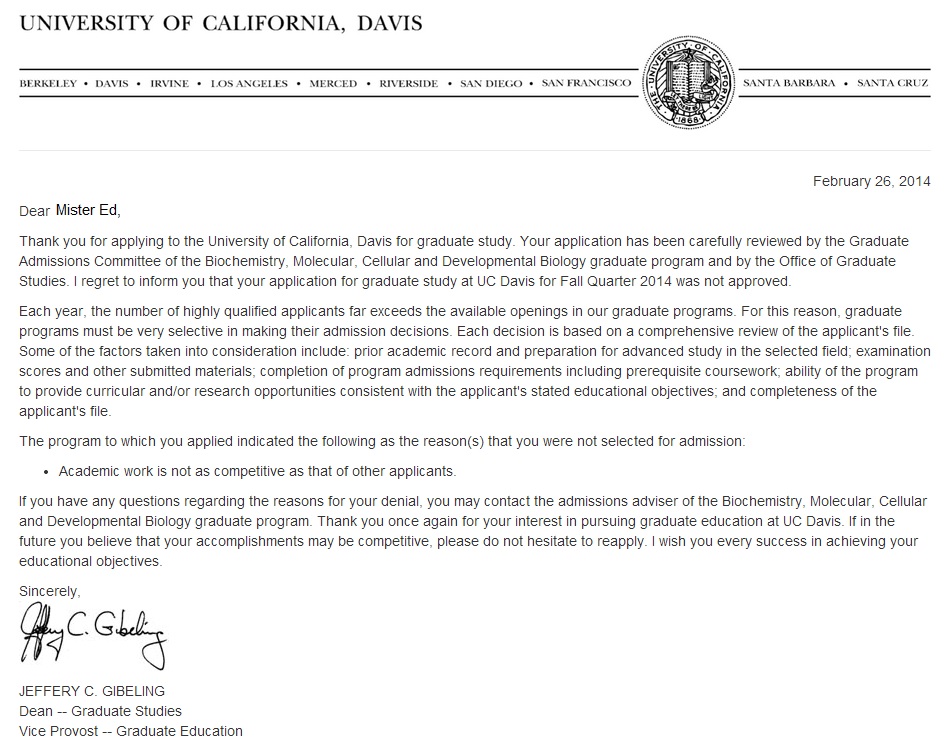Pick the Merced campus name
946x756 pixels.
point(333,84)
